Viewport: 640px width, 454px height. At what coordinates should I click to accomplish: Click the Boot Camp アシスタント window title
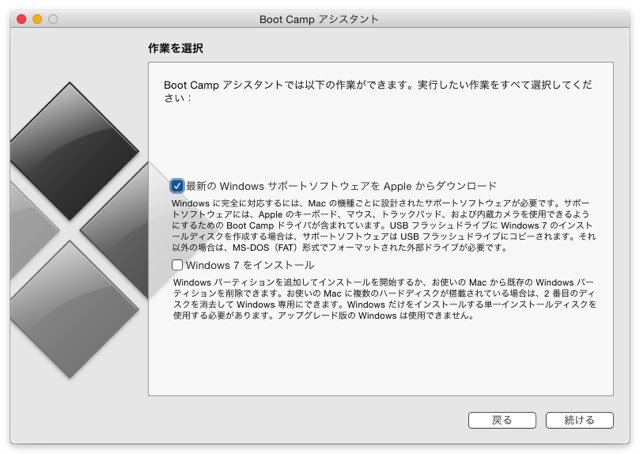pyautogui.click(x=319, y=19)
